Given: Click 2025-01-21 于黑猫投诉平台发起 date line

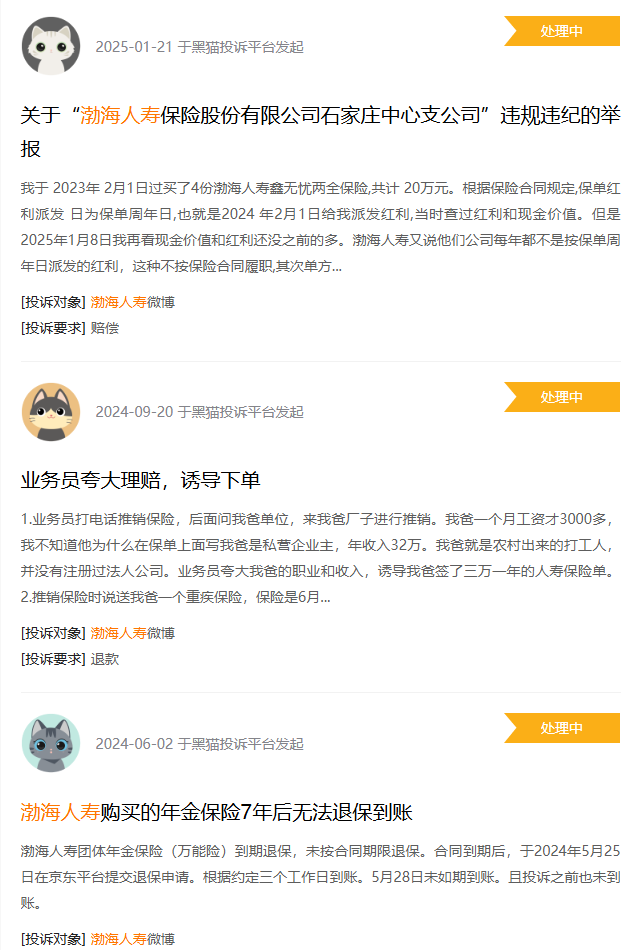Looking at the screenshot, I should (199, 47).
